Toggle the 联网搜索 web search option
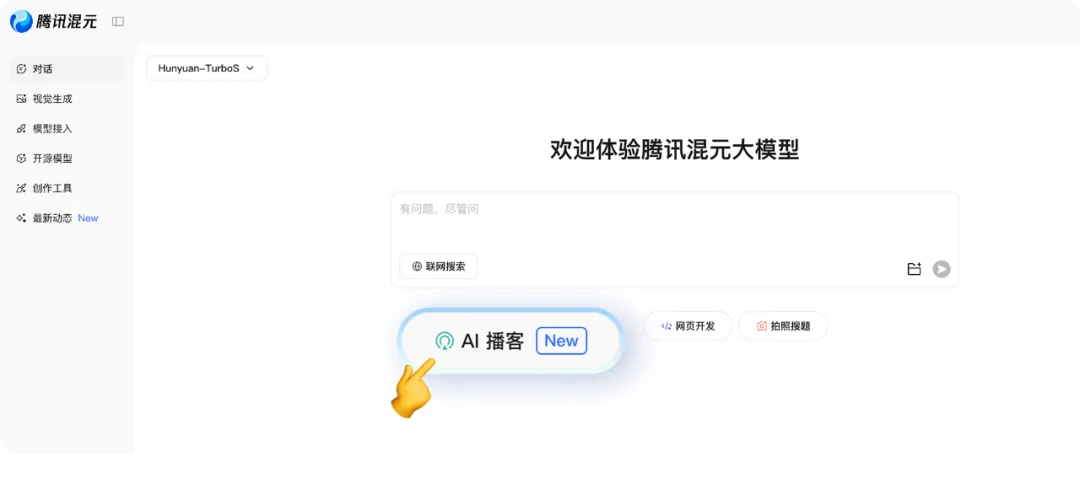The height and width of the screenshot is (489, 1080). [439, 267]
